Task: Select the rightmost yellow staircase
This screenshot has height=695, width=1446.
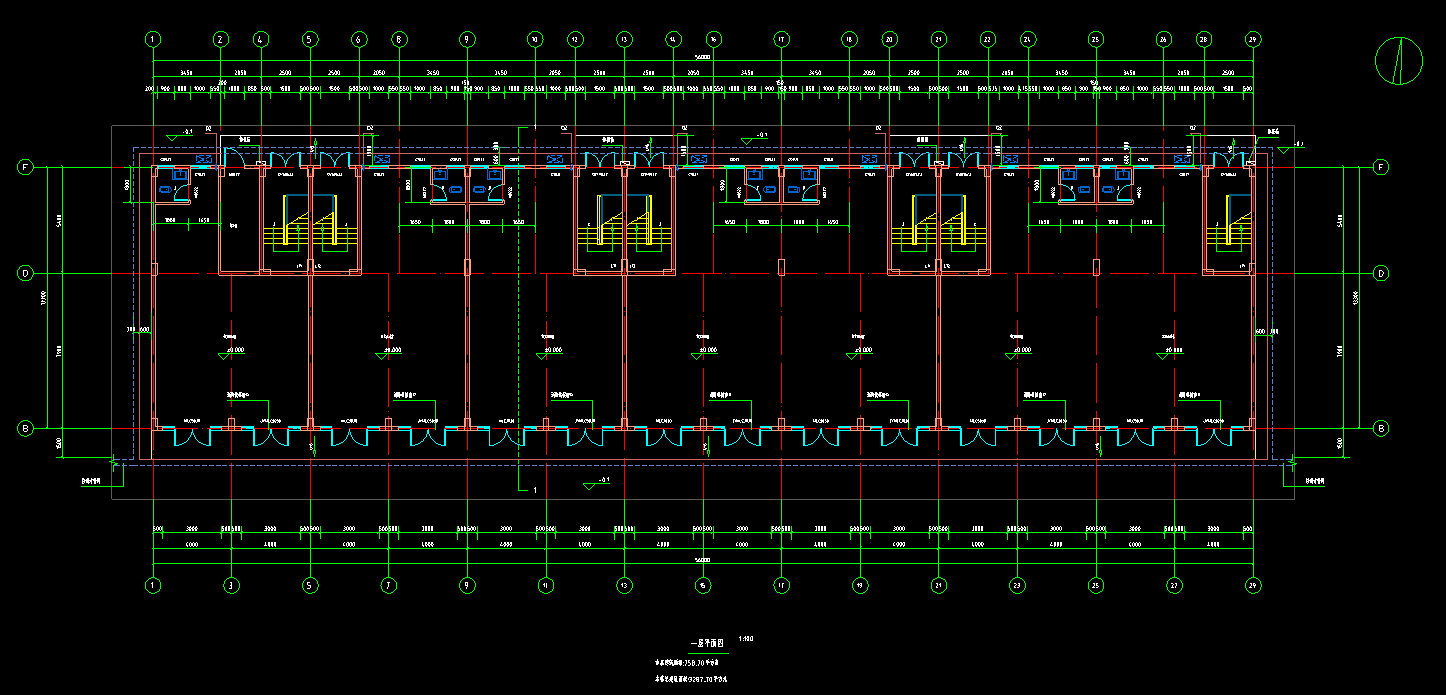Action: pyautogui.click(x=1228, y=234)
